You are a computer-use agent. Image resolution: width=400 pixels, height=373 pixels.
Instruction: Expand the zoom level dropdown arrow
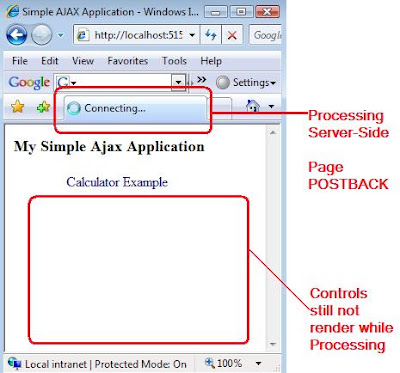pos(258,363)
